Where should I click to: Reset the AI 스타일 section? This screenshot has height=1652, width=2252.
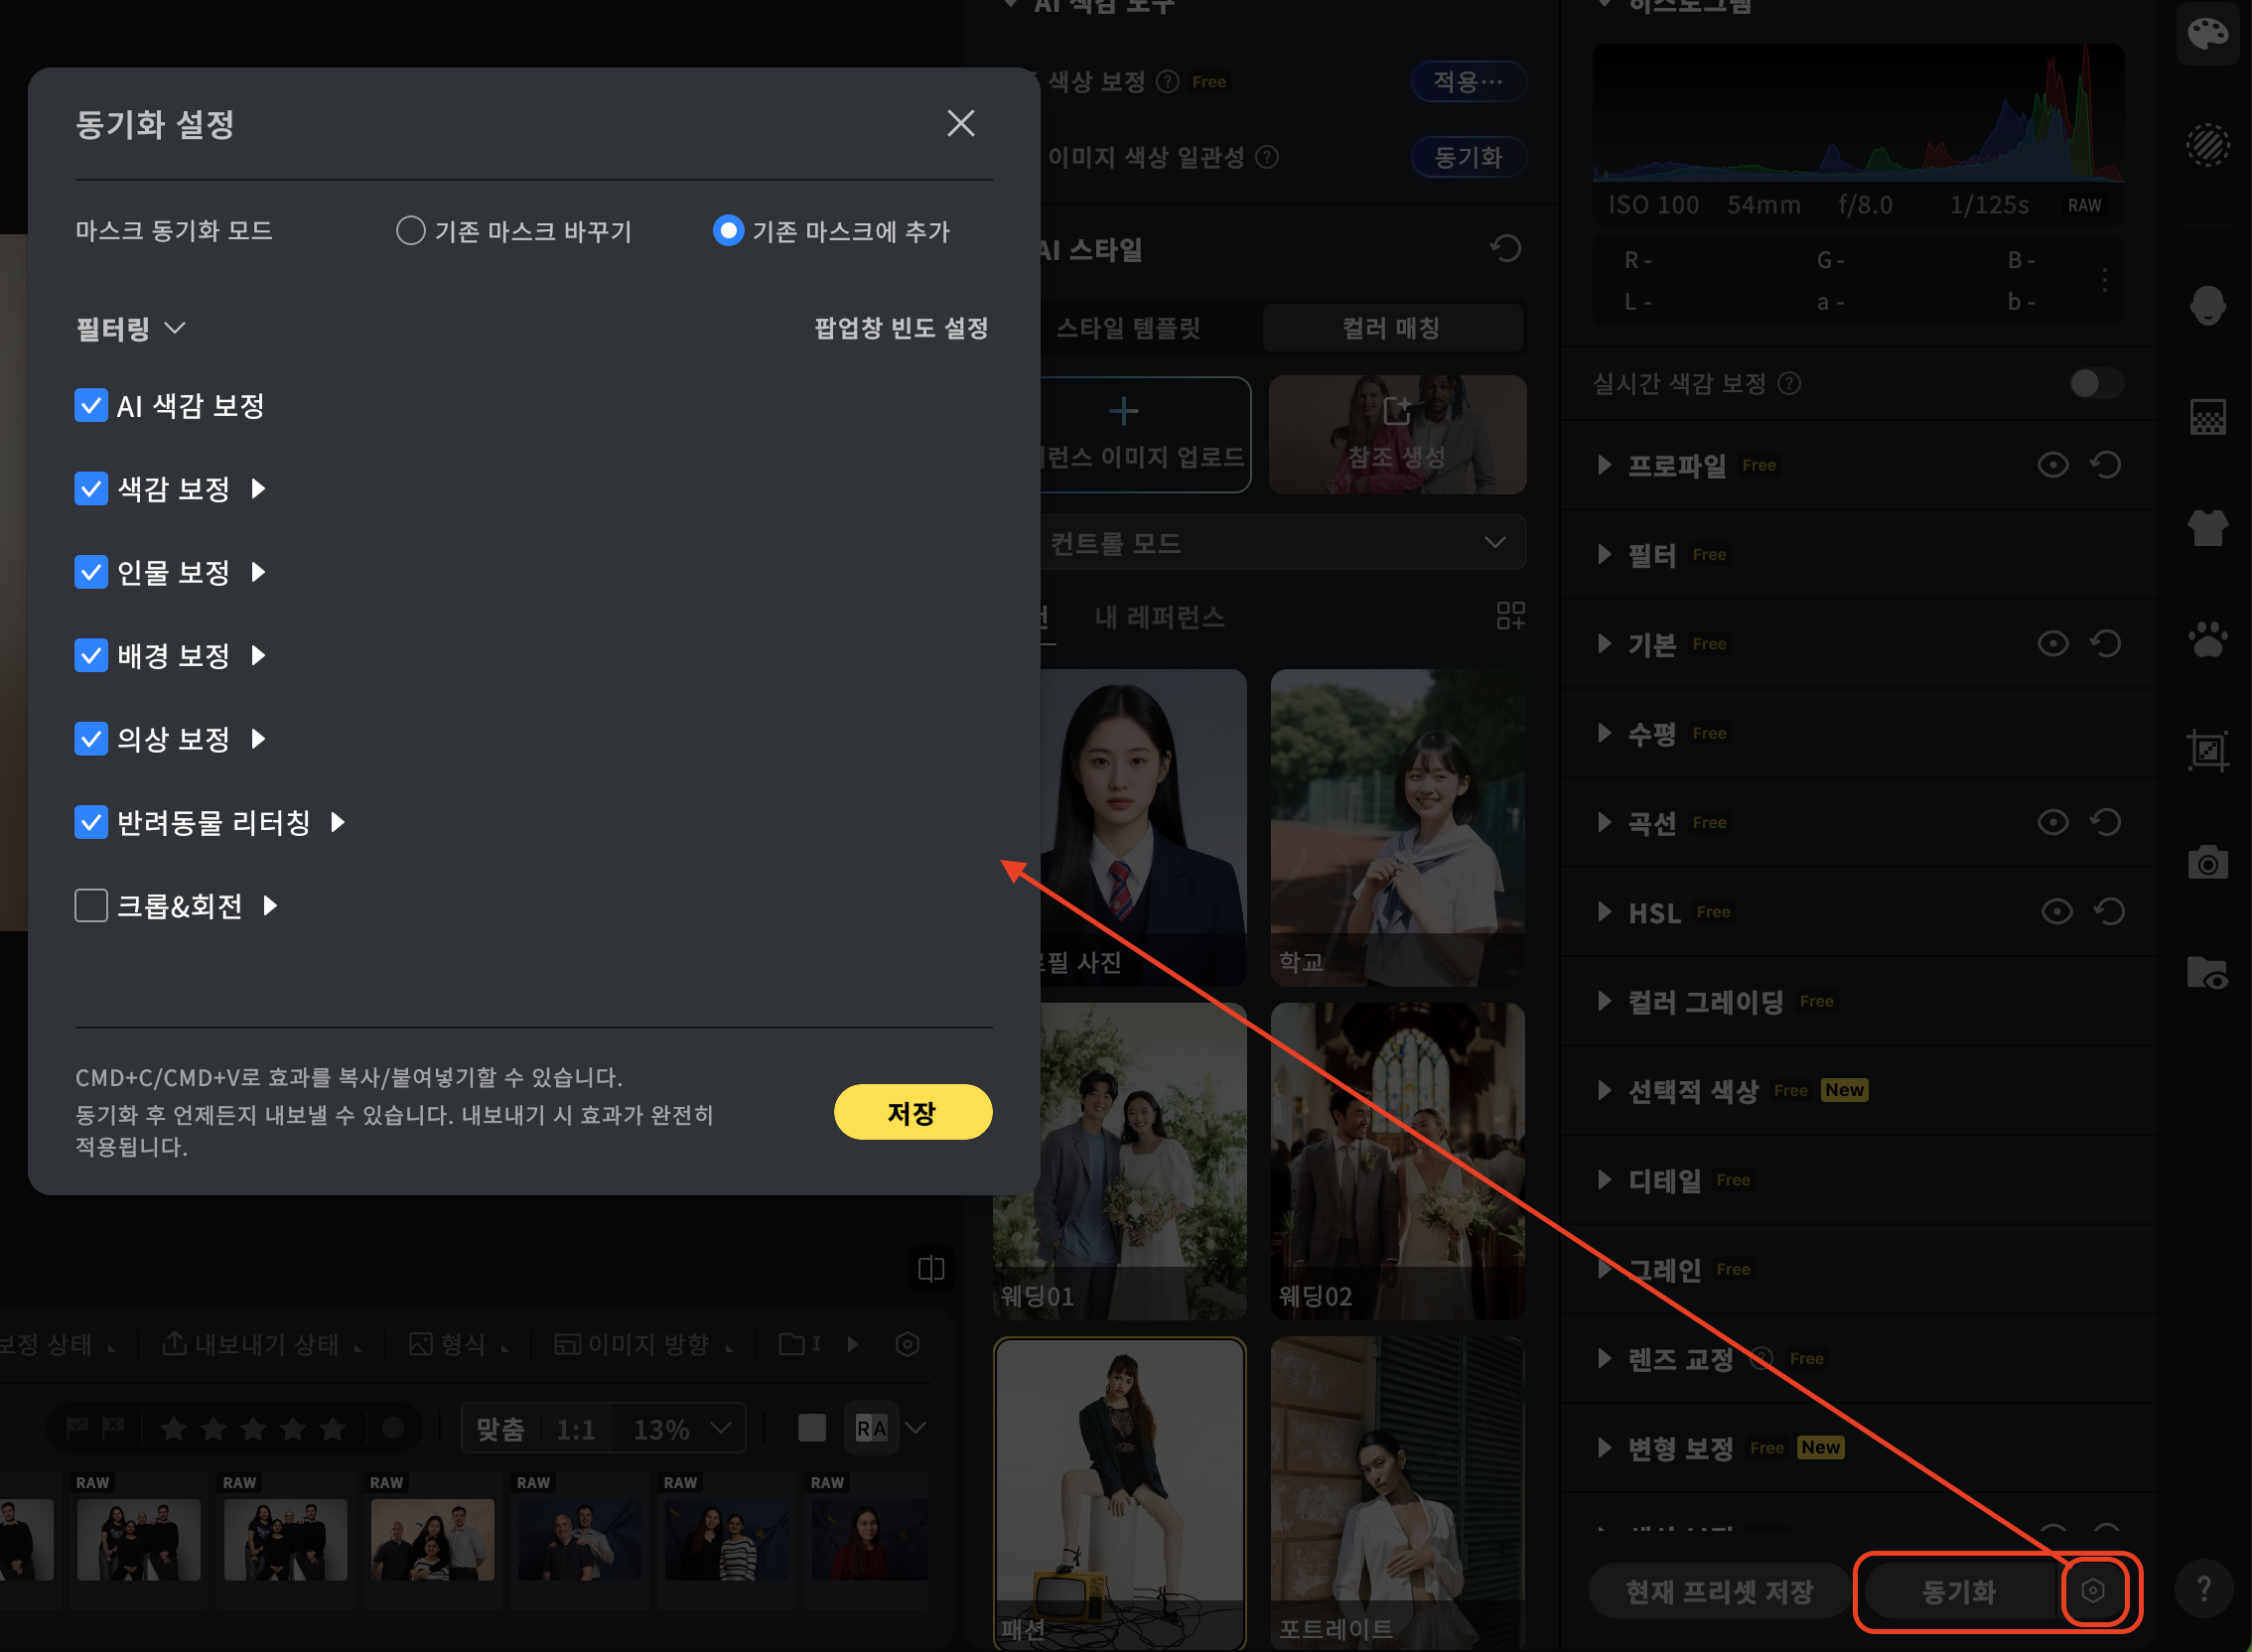tap(1505, 248)
